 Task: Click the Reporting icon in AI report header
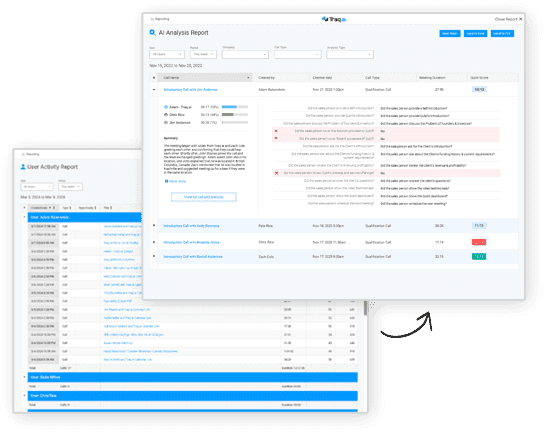[x=152, y=19]
